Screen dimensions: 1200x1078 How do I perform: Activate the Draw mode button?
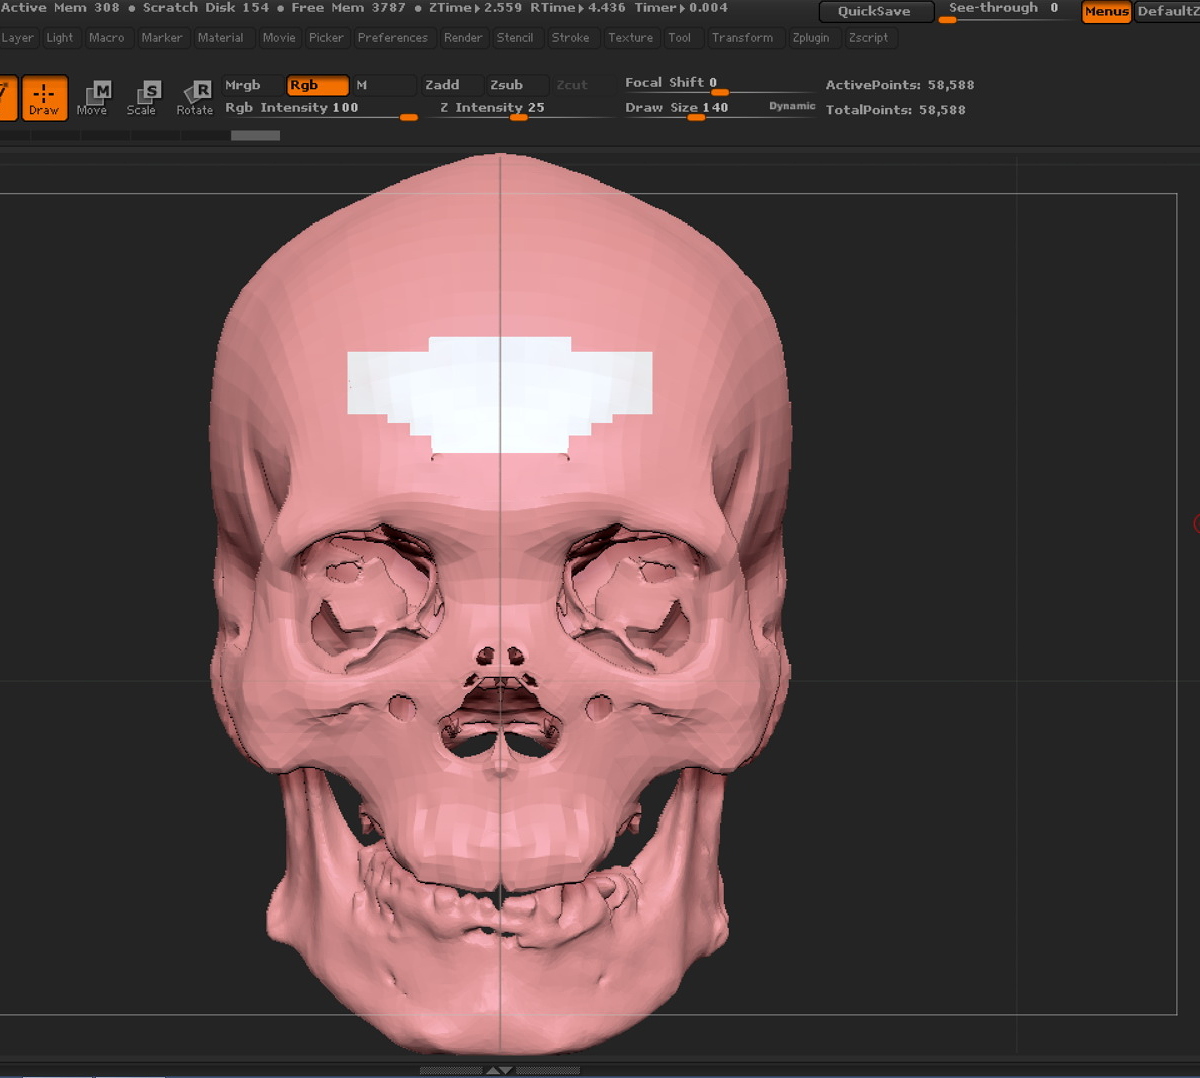[44, 98]
